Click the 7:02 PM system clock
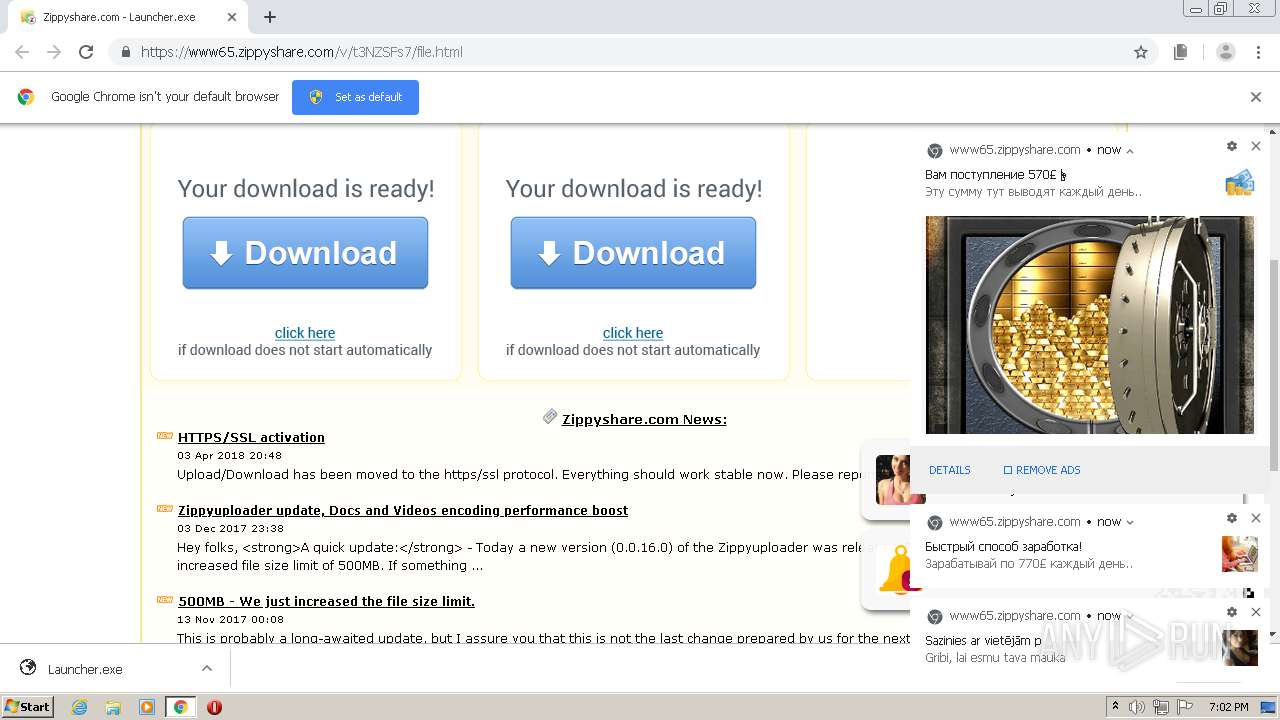 [1228, 707]
